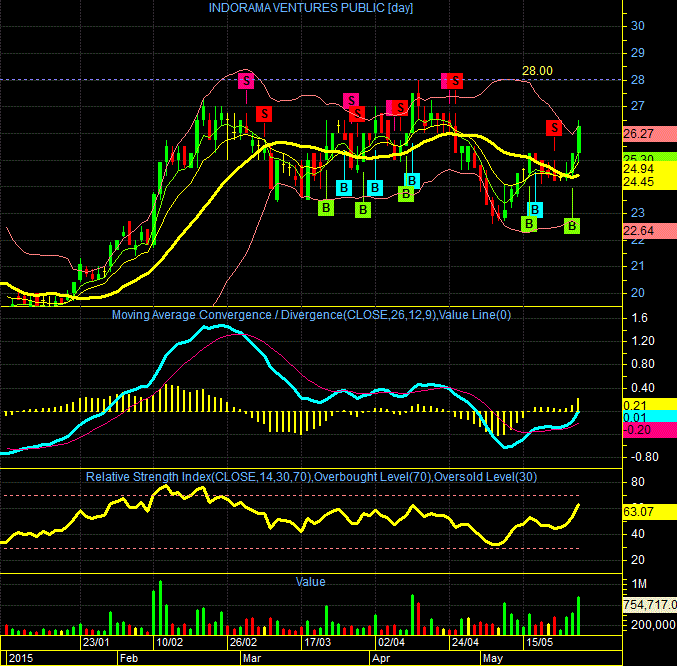Click the pink S sell marker at February peak

pyautogui.click(x=246, y=81)
